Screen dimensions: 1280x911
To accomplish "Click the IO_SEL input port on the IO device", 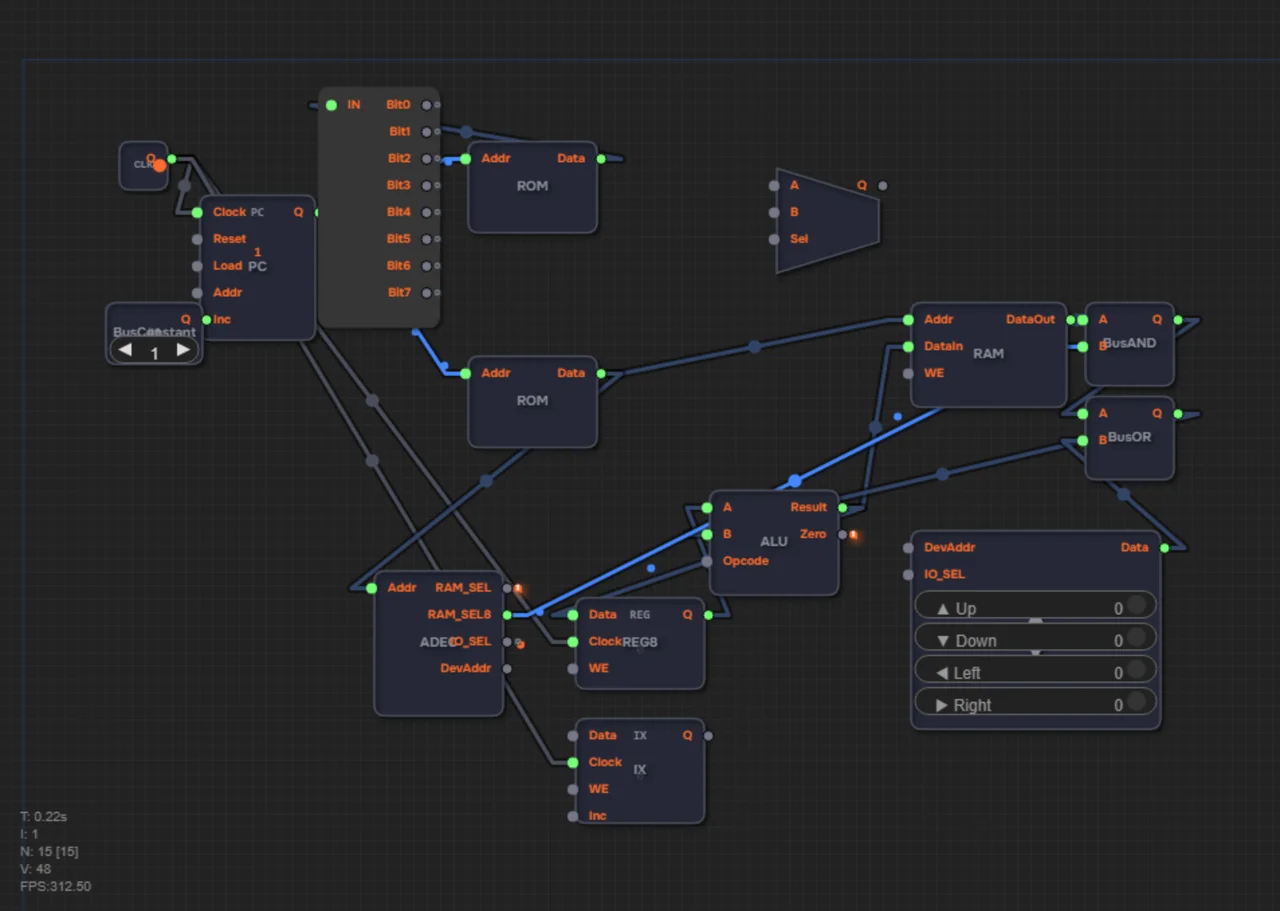I will click(908, 575).
